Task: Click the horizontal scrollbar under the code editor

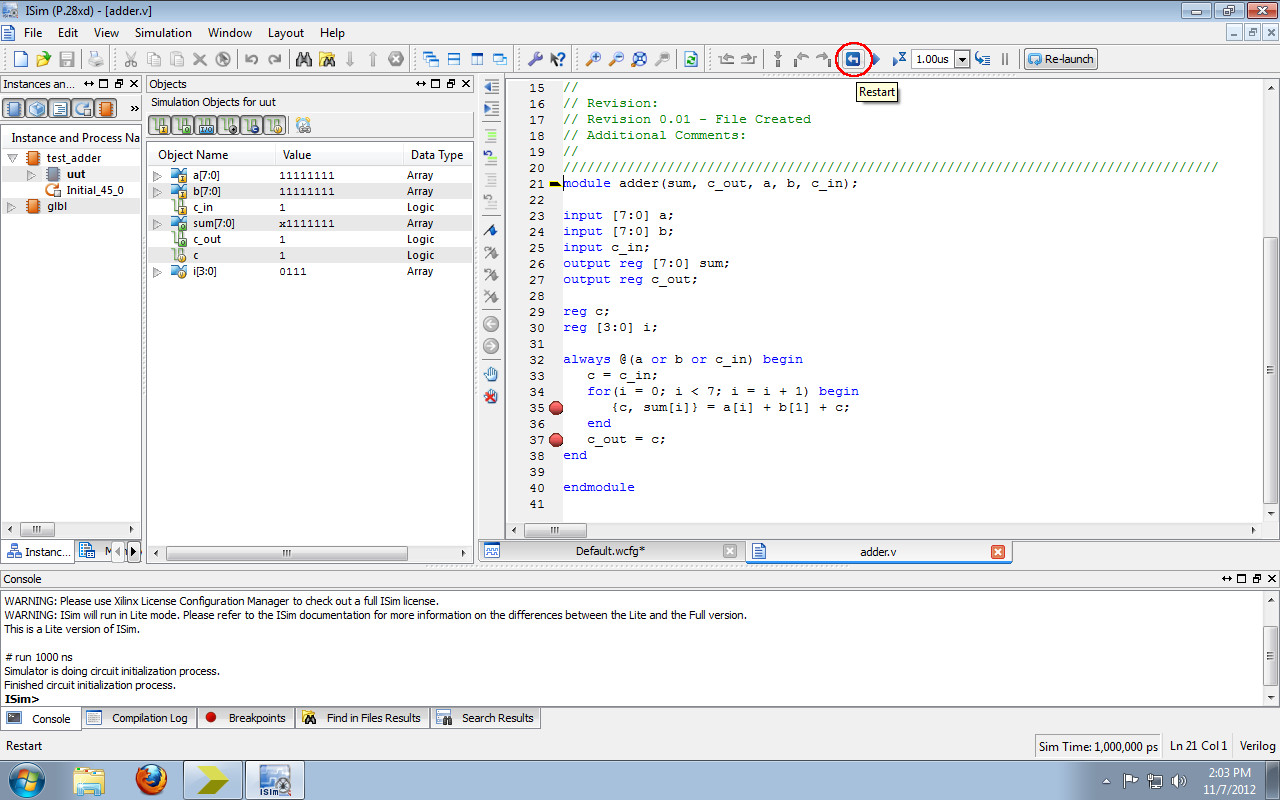Action: [x=556, y=530]
